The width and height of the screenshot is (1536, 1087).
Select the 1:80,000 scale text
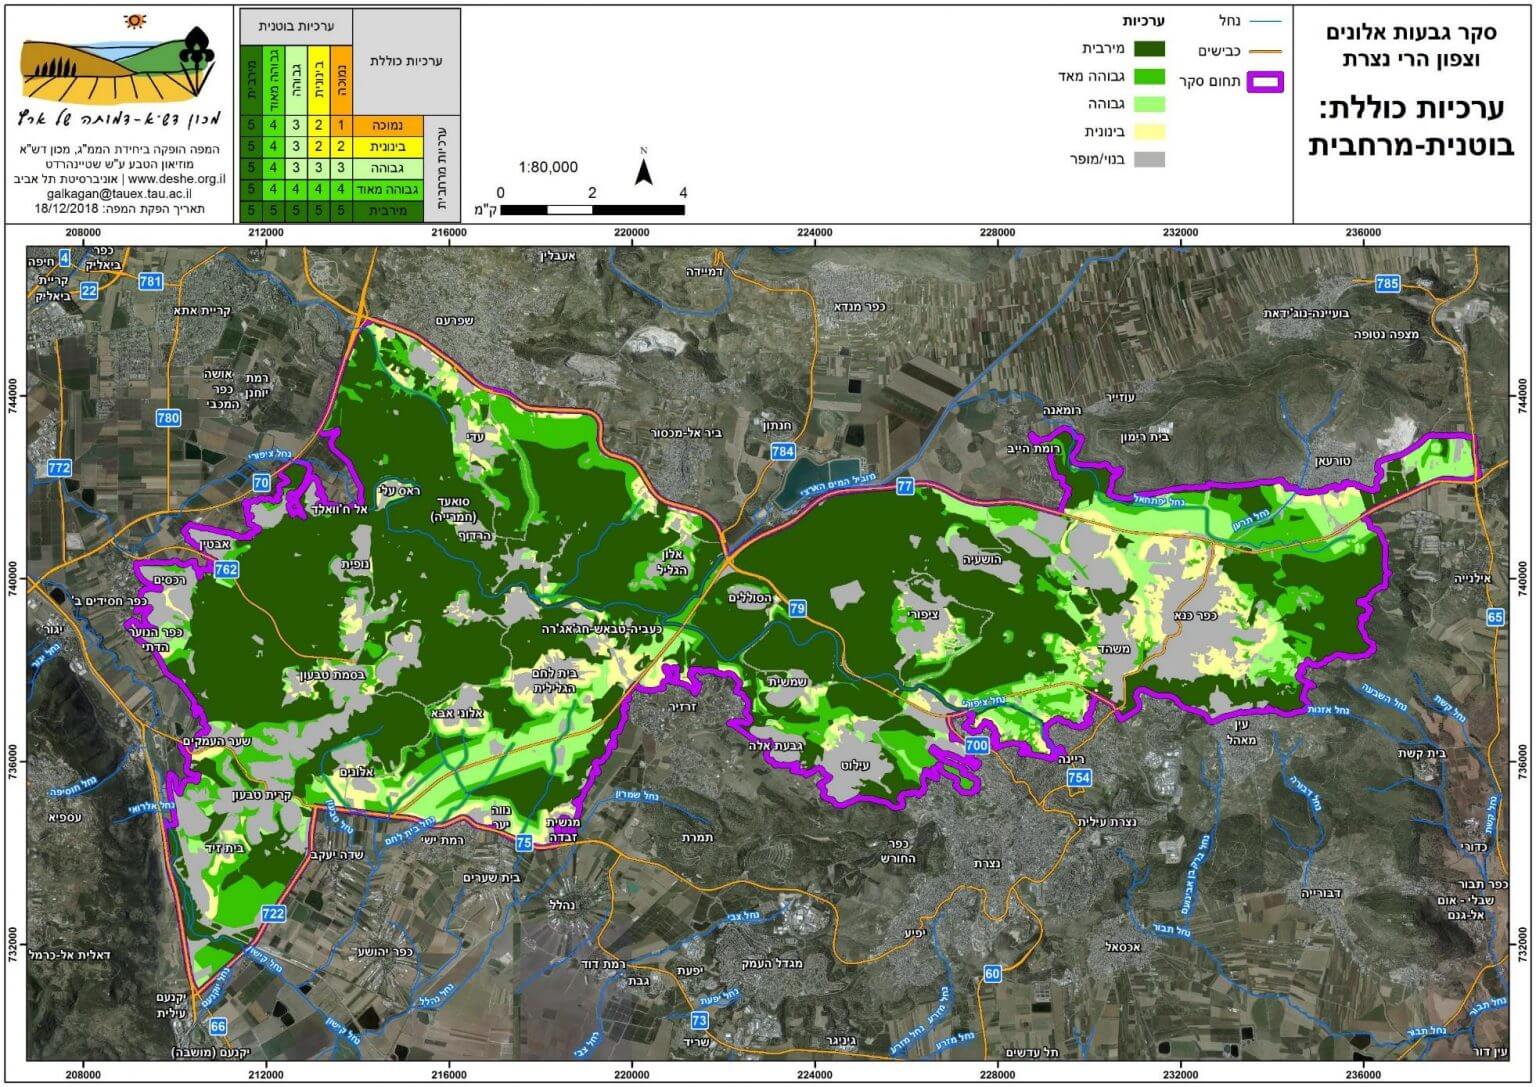click(x=548, y=168)
